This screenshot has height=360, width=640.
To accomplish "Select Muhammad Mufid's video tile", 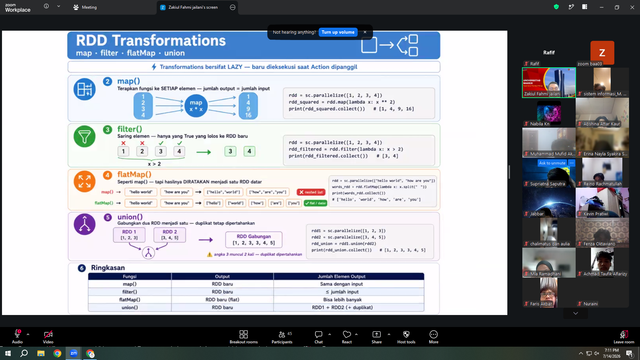I will (549, 142).
